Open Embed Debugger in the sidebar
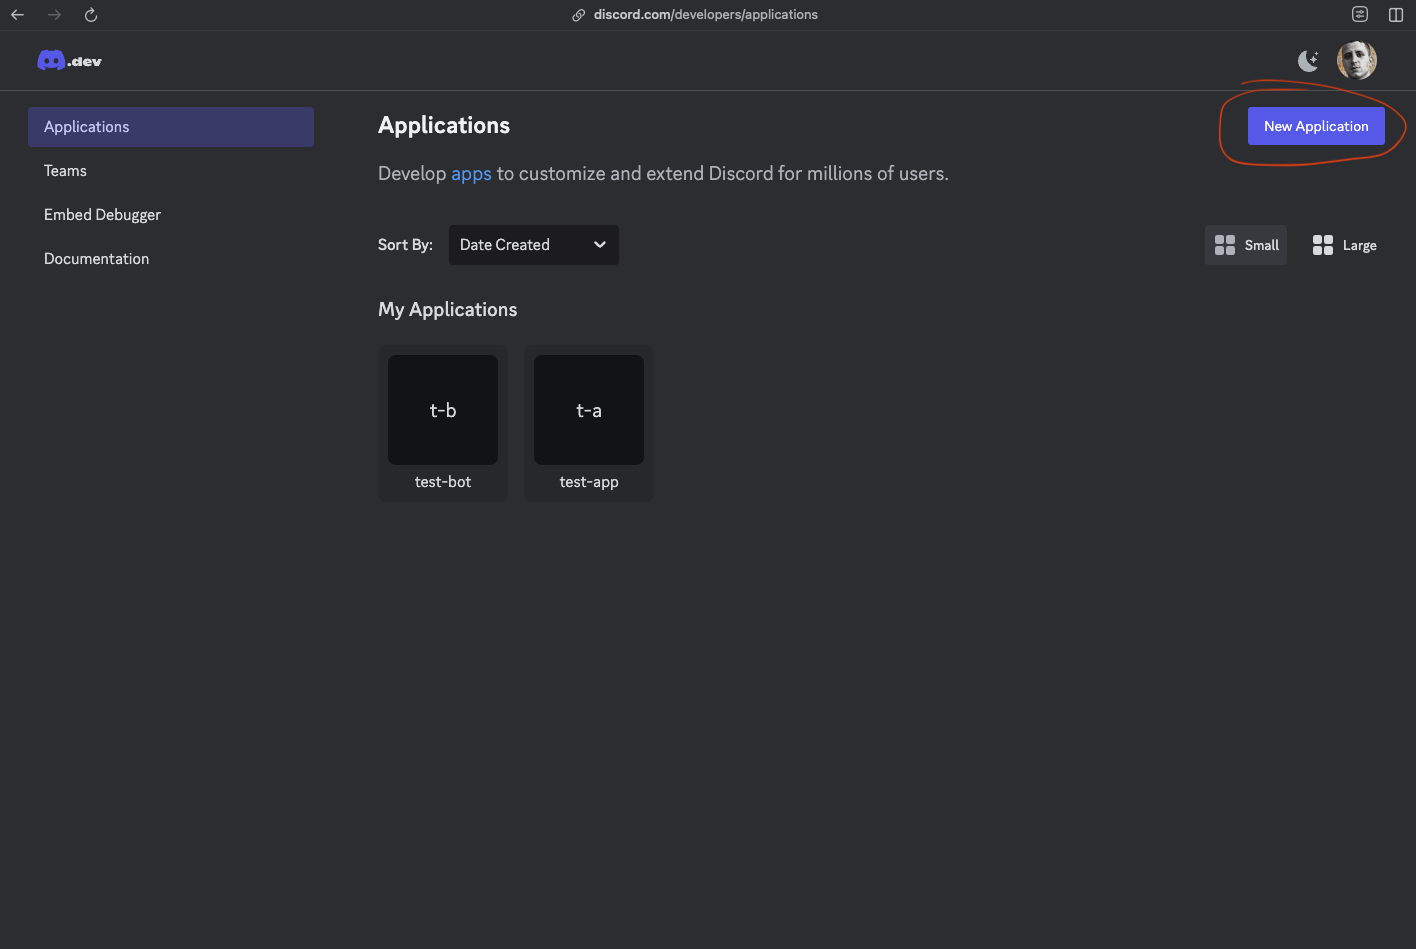Viewport: 1416px width, 949px height. [102, 215]
